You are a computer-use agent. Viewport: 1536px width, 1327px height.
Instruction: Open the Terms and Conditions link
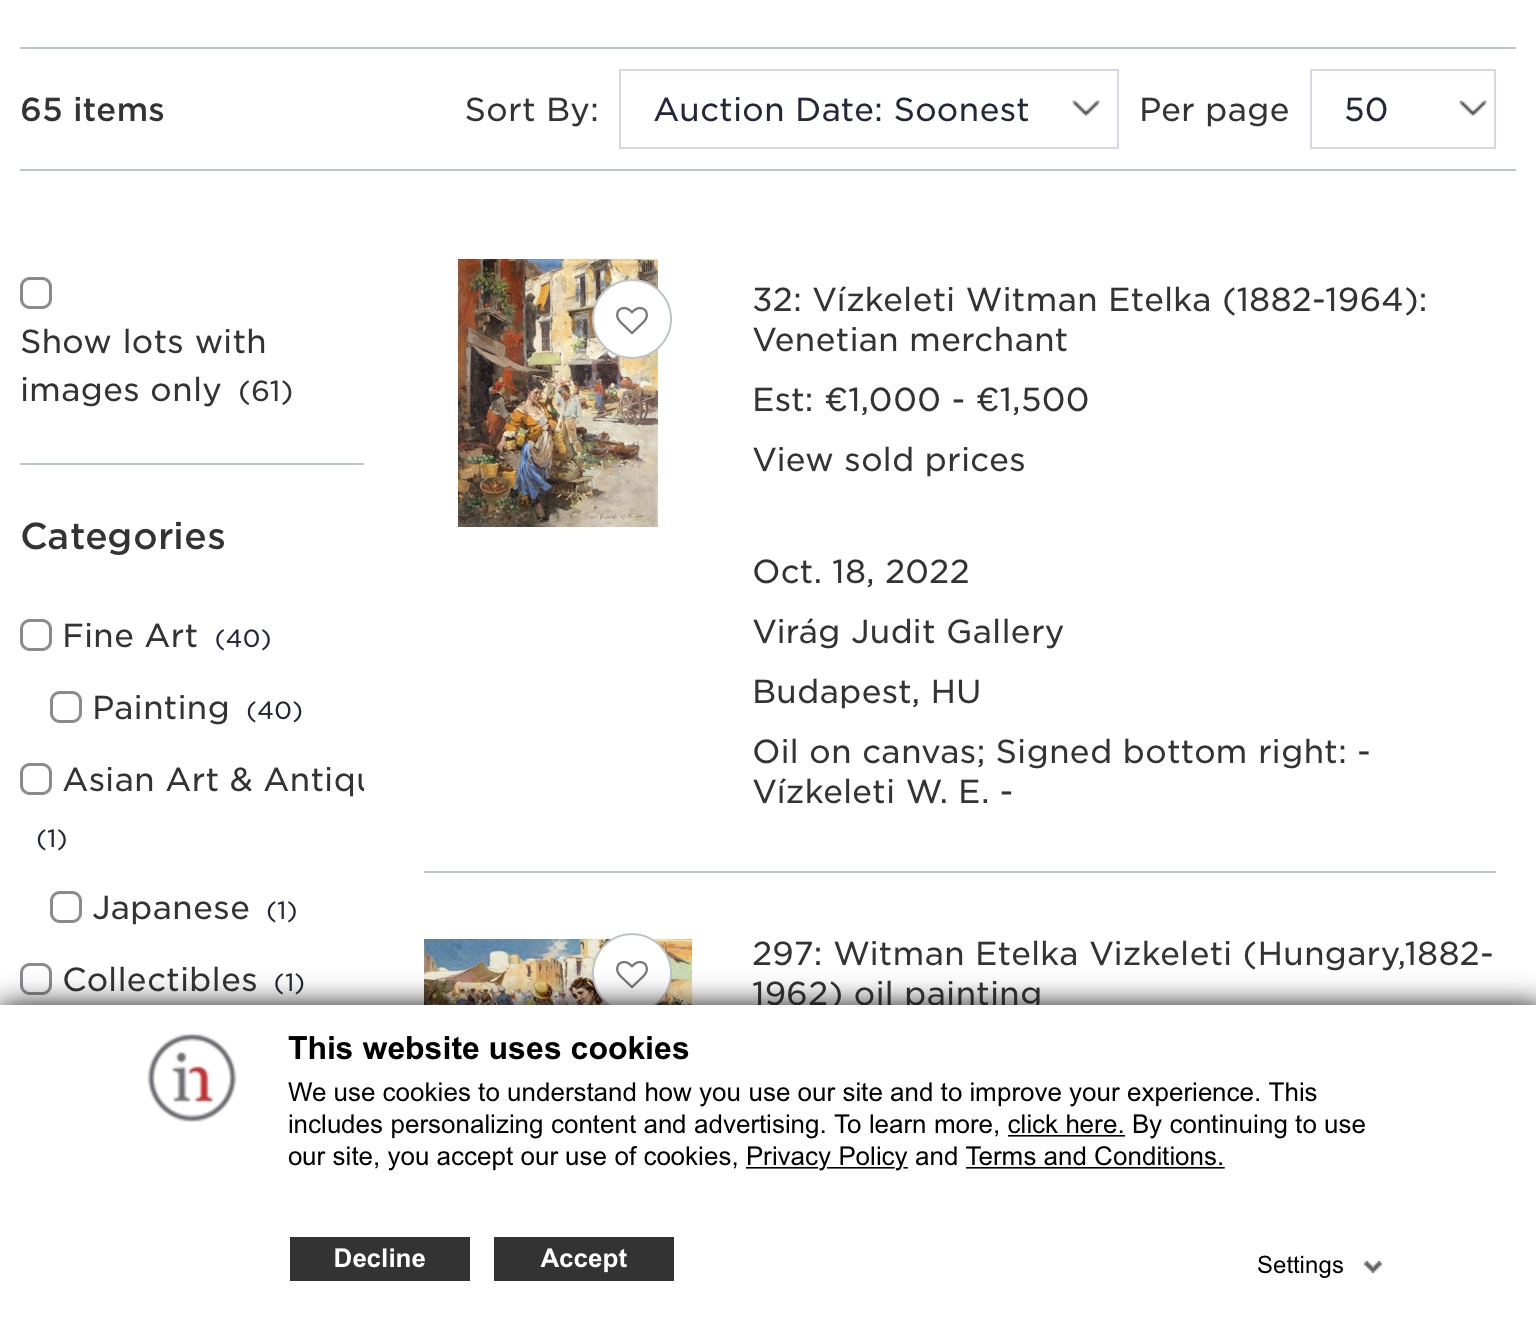(x=1095, y=1157)
